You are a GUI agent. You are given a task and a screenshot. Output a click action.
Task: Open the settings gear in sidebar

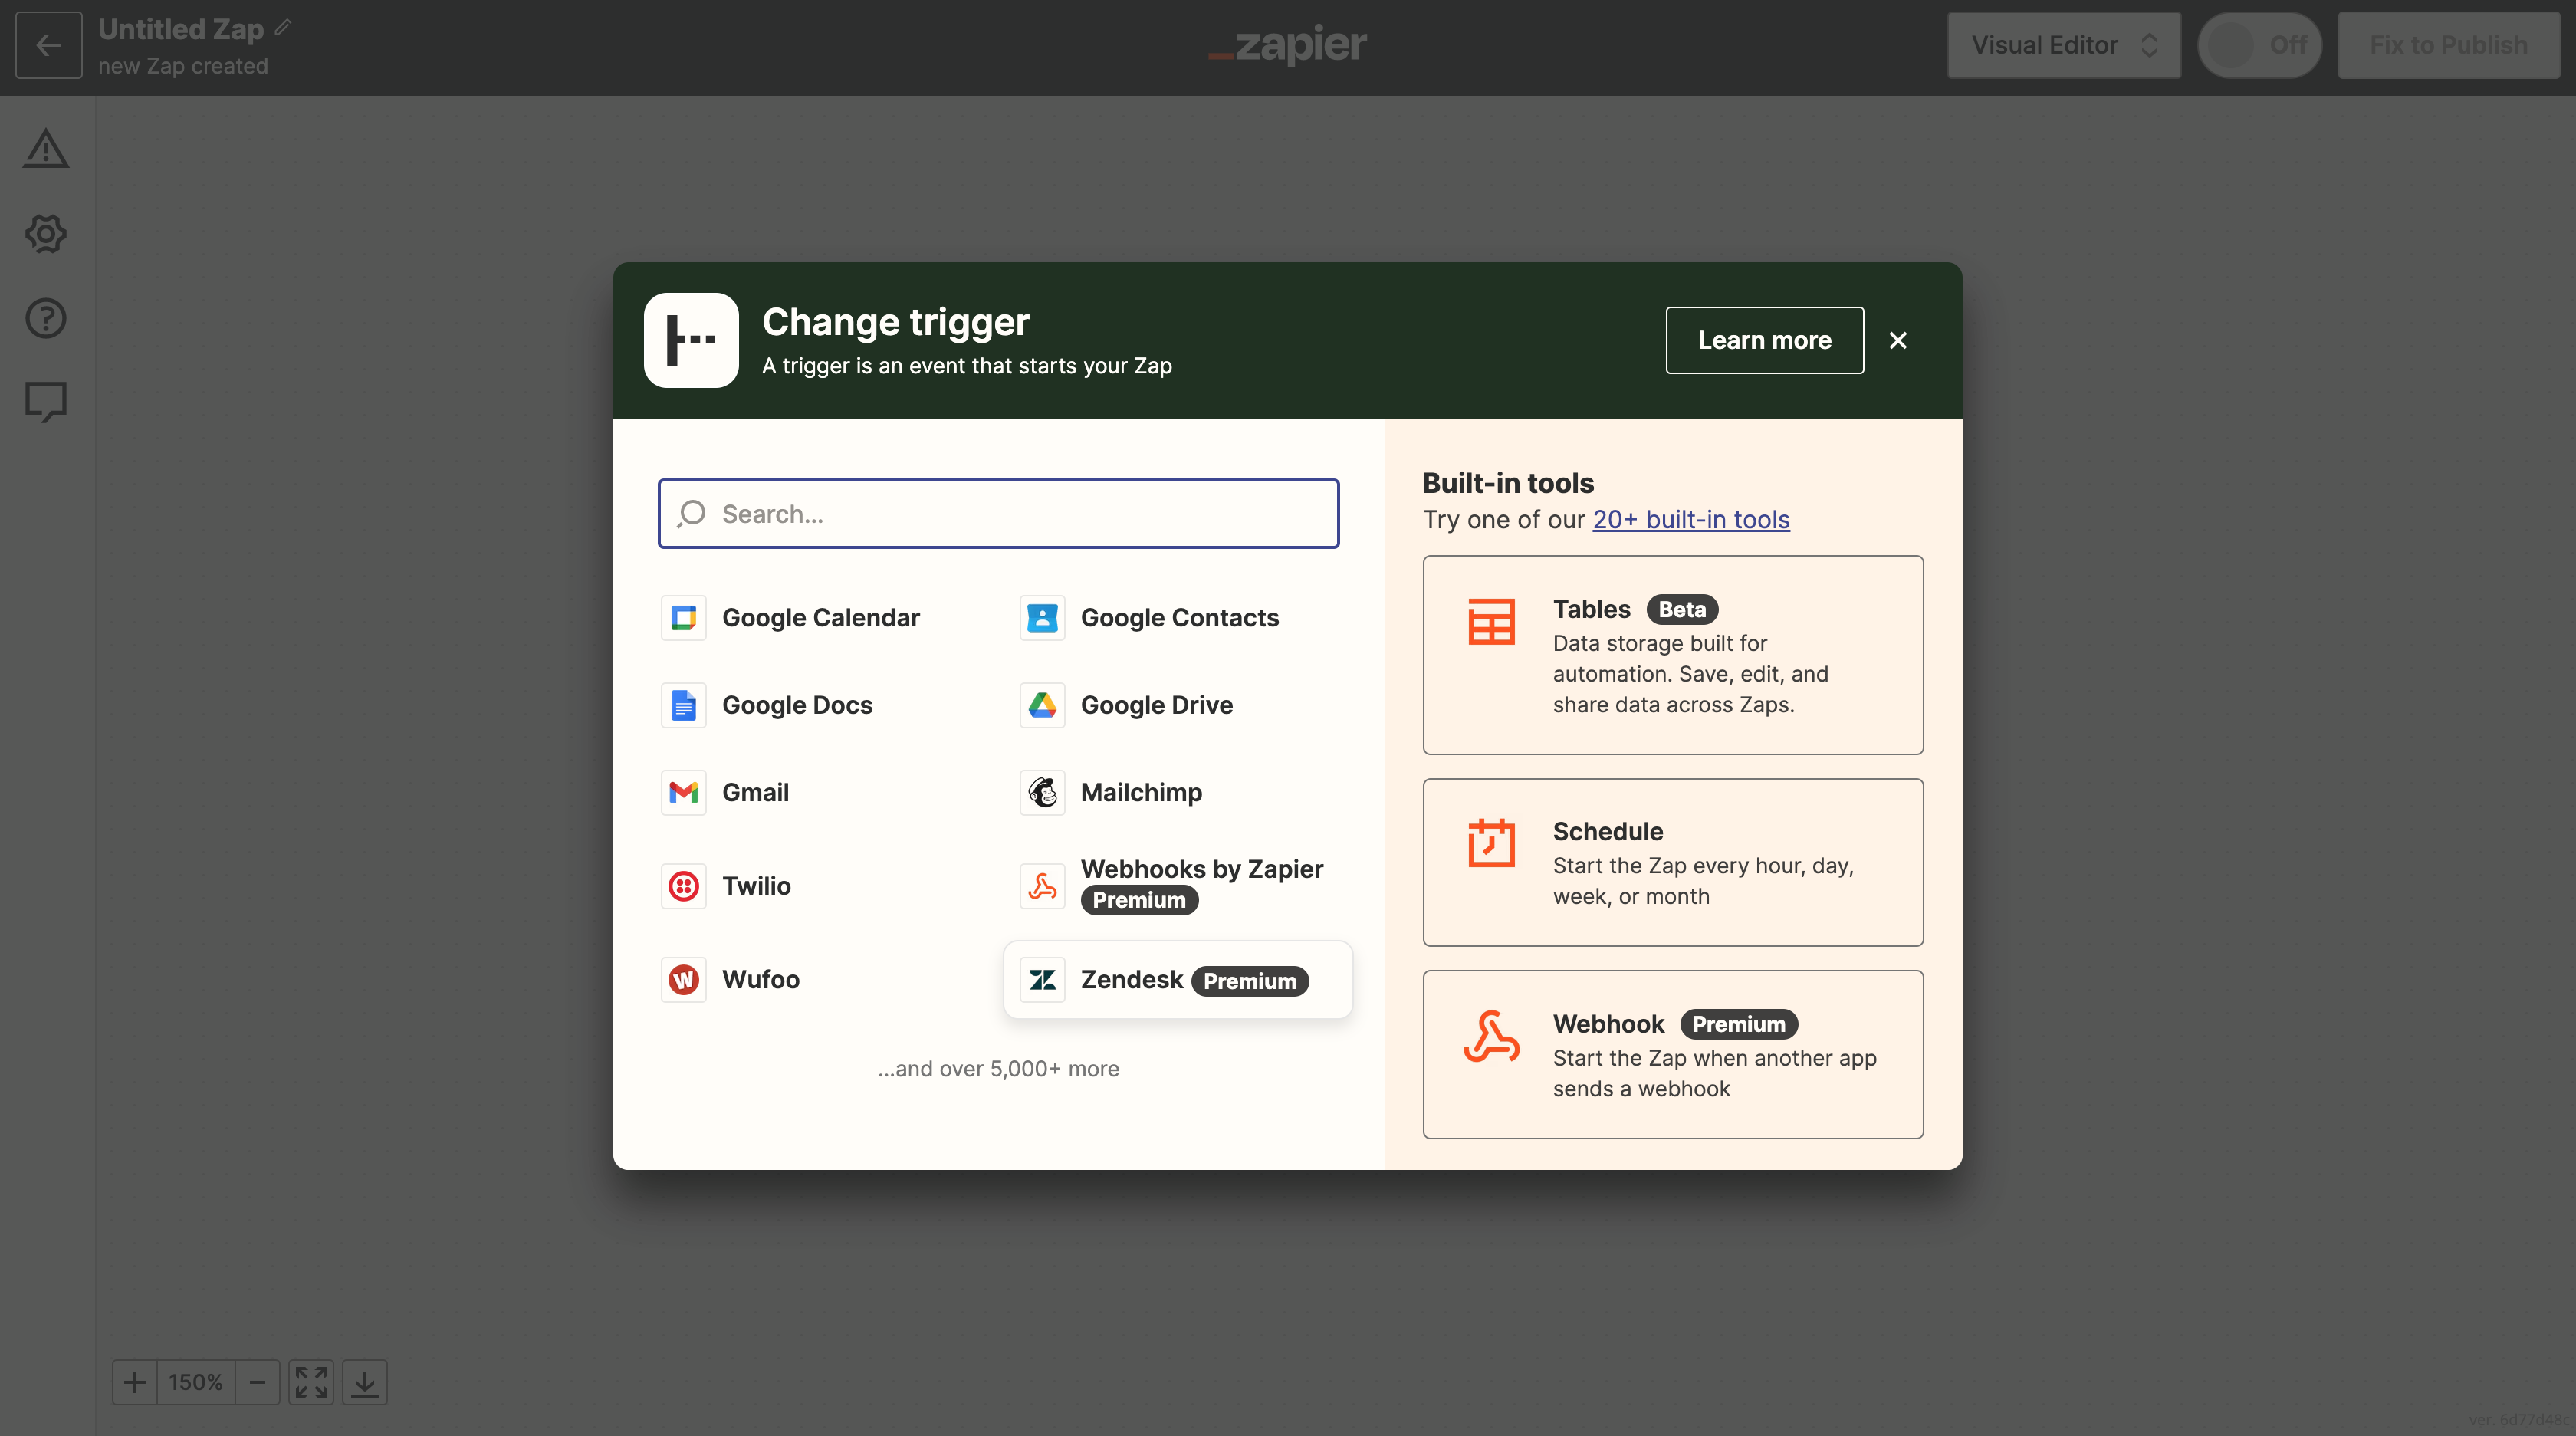coord(46,233)
